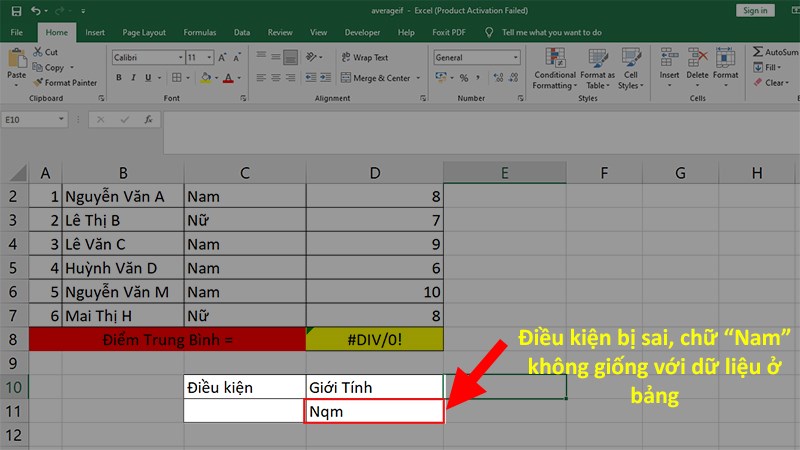Image resolution: width=800 pixels, height=450 pixels.
Task: Click the Format cells icon
Action: (725, 57)
